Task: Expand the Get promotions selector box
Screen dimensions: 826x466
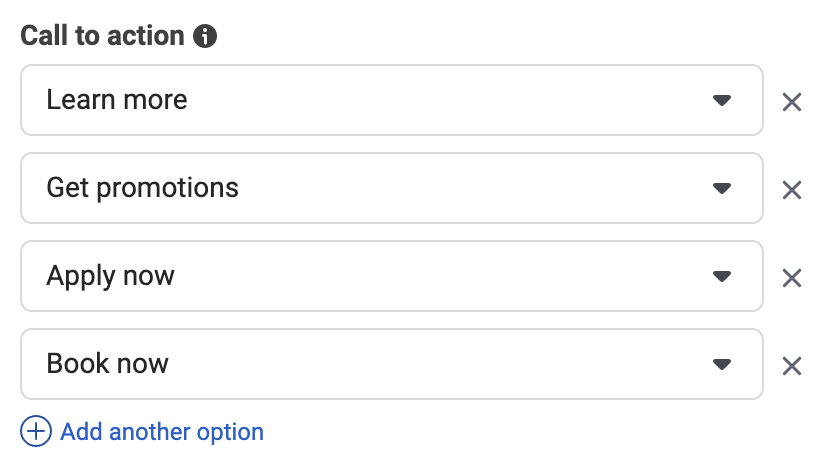Action: [392, 188]
